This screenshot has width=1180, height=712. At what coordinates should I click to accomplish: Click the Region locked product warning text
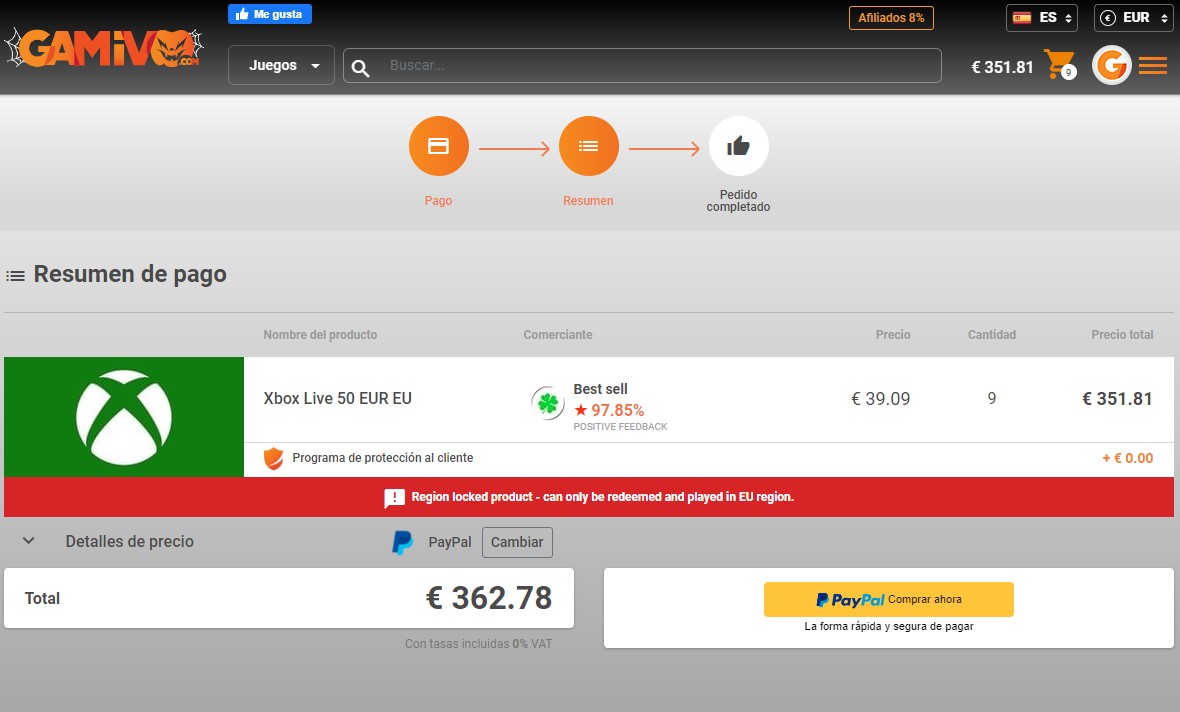tap(602, 497)
